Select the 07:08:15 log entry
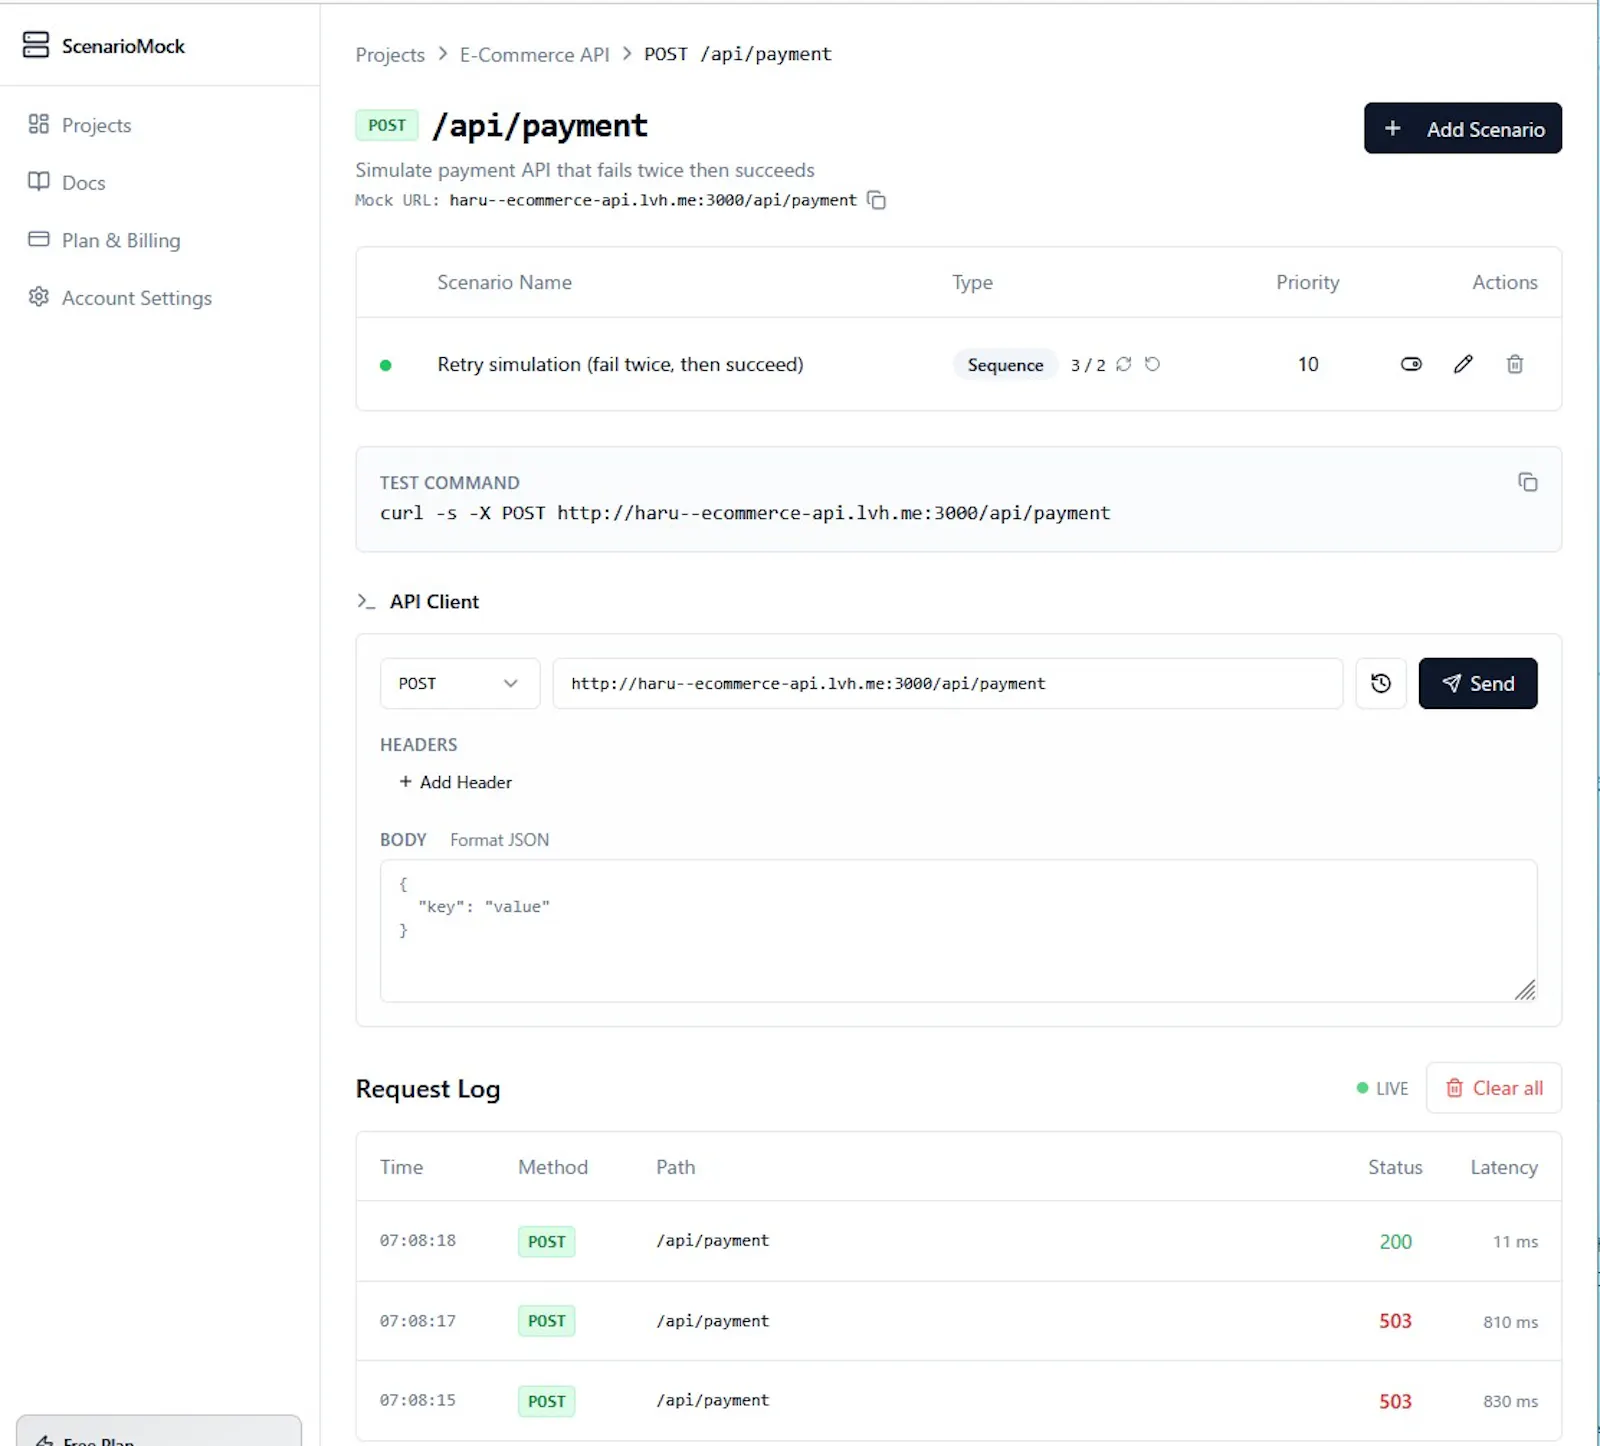1600x1446 pixels. click(x=958, y=1401)
